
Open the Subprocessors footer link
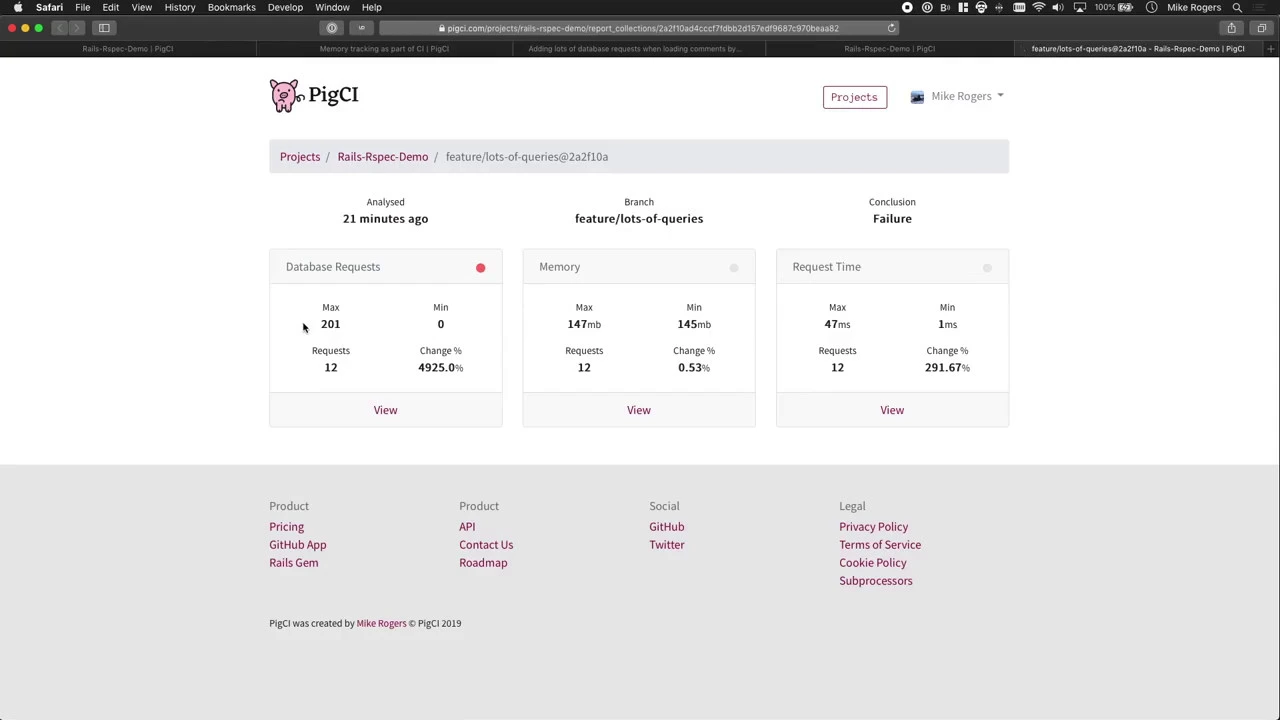pyautogui.click(x=875, y=581)
